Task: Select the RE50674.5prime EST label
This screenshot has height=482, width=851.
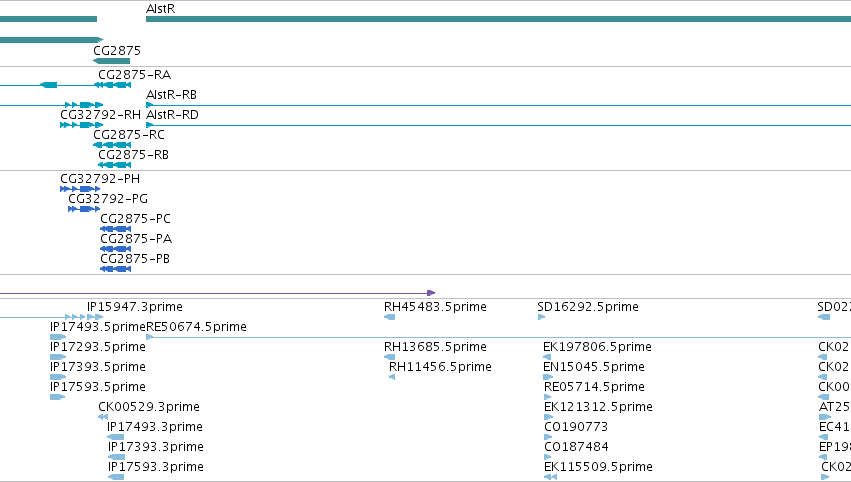Action: click(196, 327)
